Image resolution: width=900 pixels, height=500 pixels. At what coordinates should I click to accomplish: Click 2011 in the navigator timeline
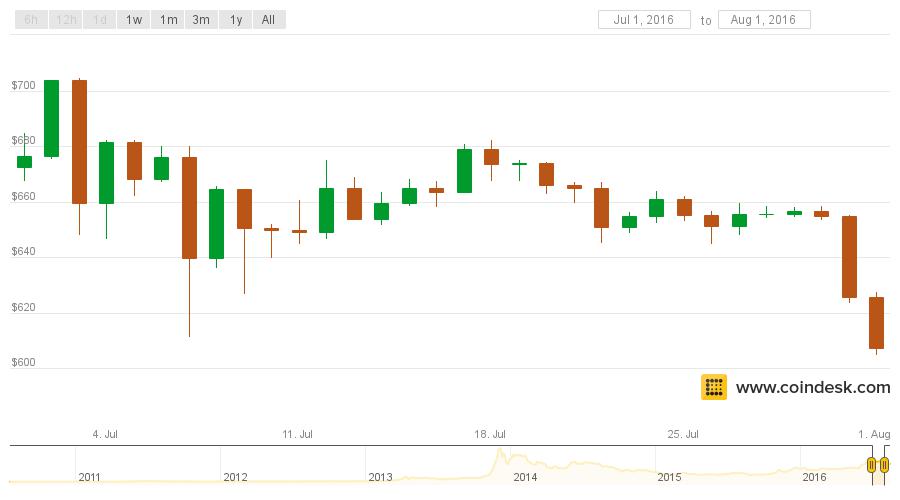click(90, 477)
